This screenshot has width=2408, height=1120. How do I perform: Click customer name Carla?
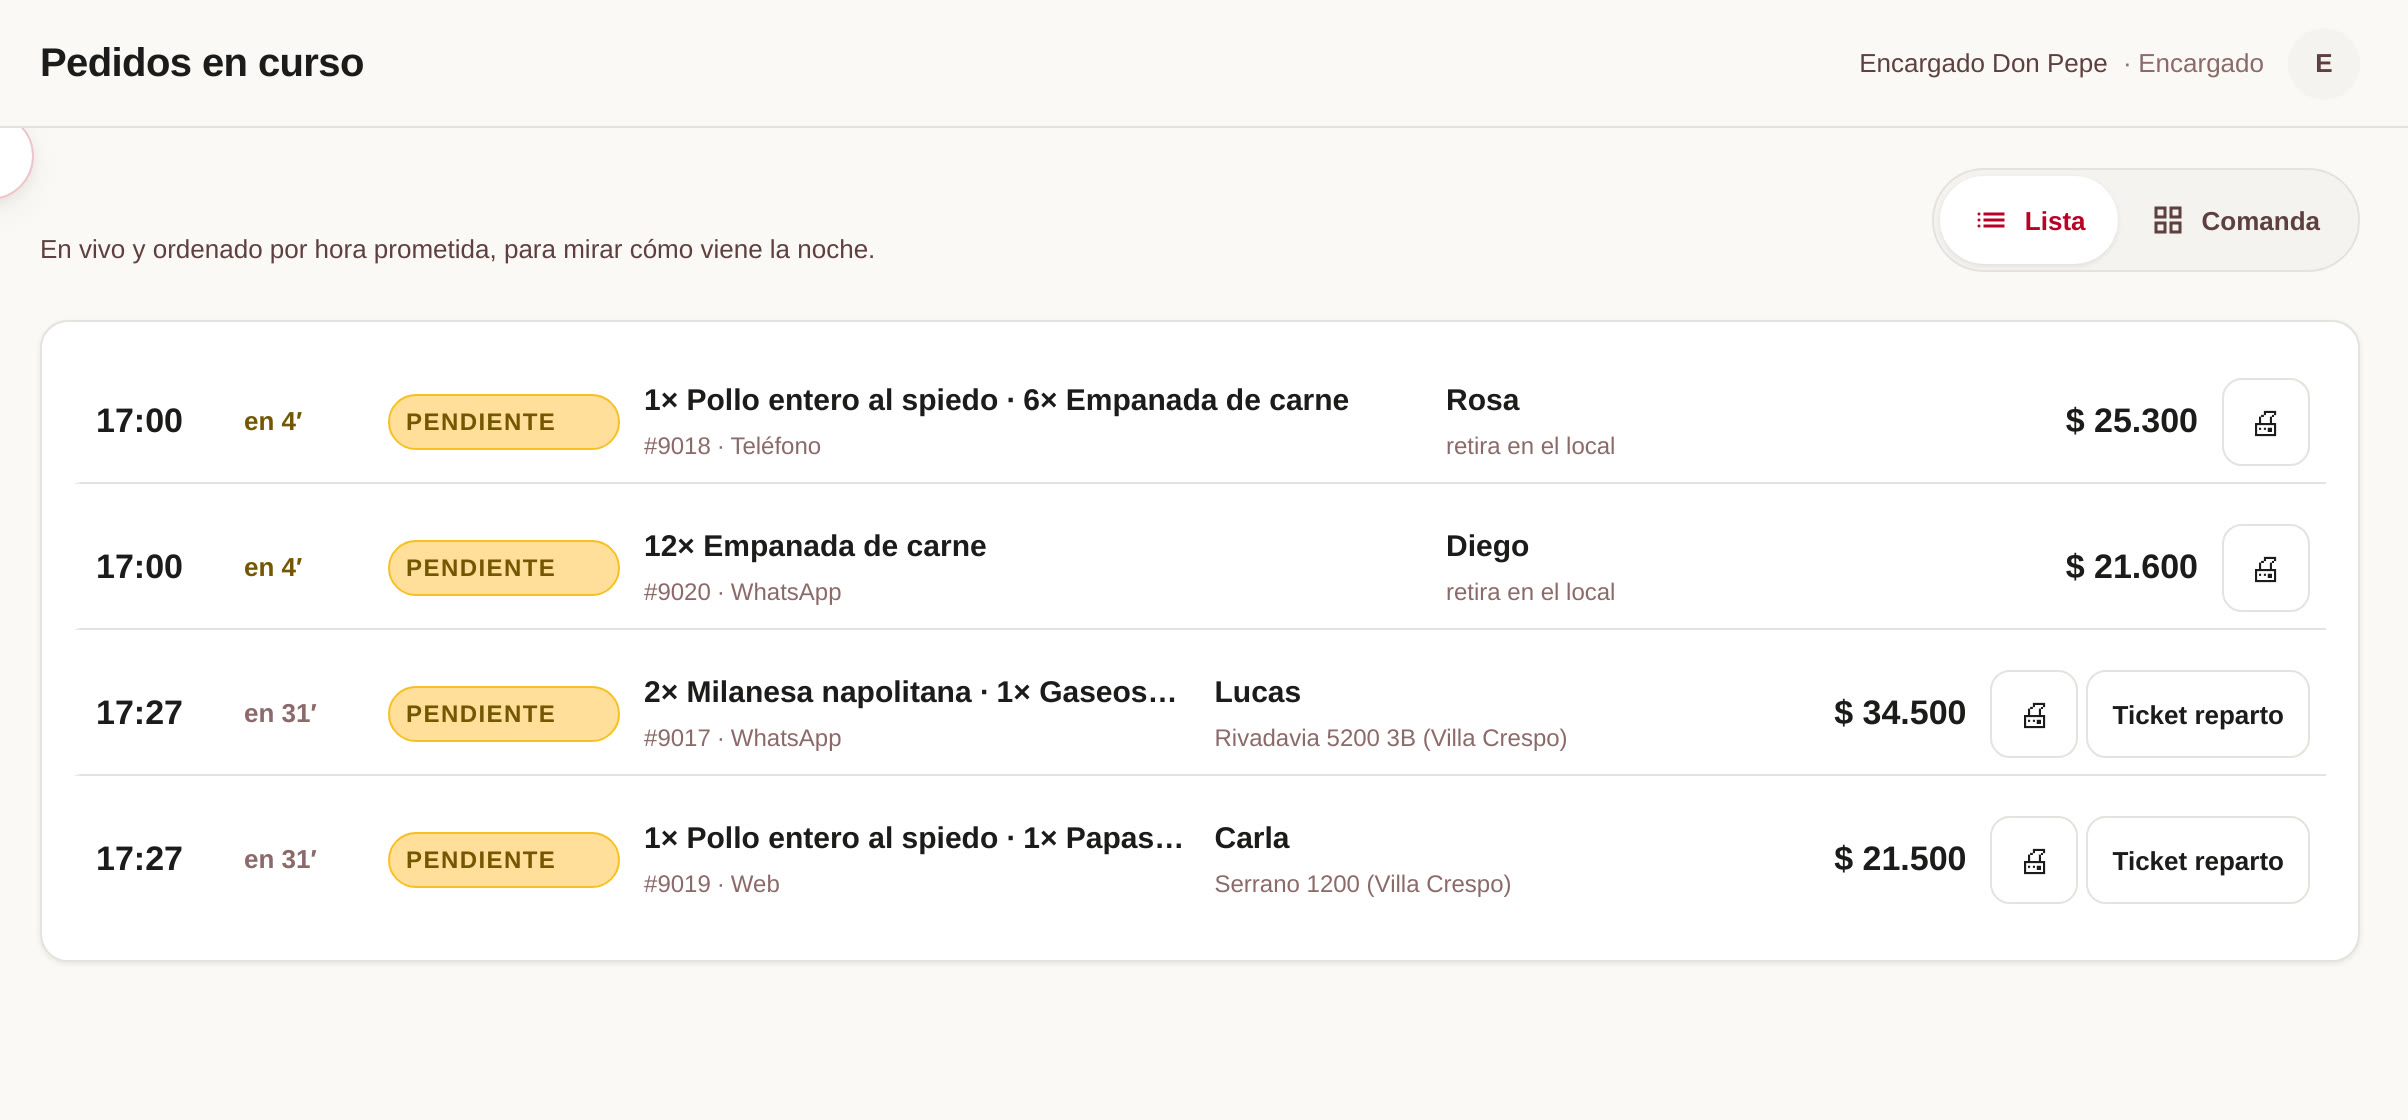tap(1251, 838)
